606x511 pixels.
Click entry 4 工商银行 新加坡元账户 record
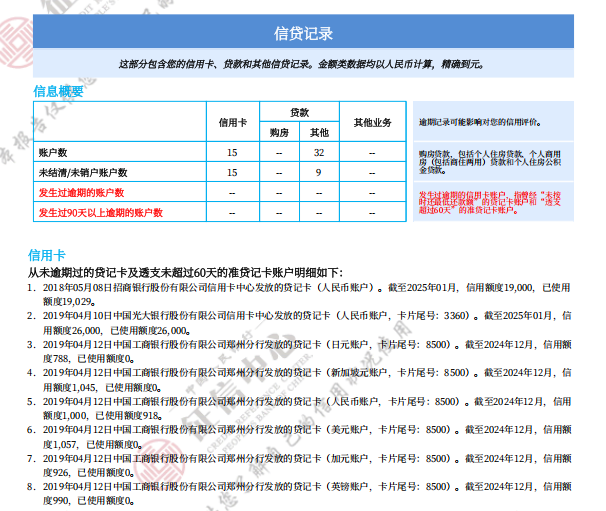click(300, 380)
